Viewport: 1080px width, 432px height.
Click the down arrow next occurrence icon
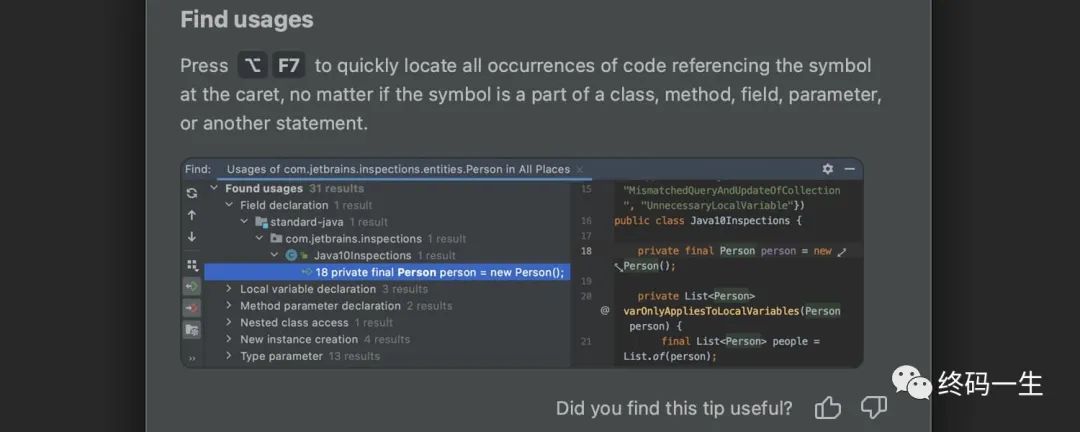192,237
